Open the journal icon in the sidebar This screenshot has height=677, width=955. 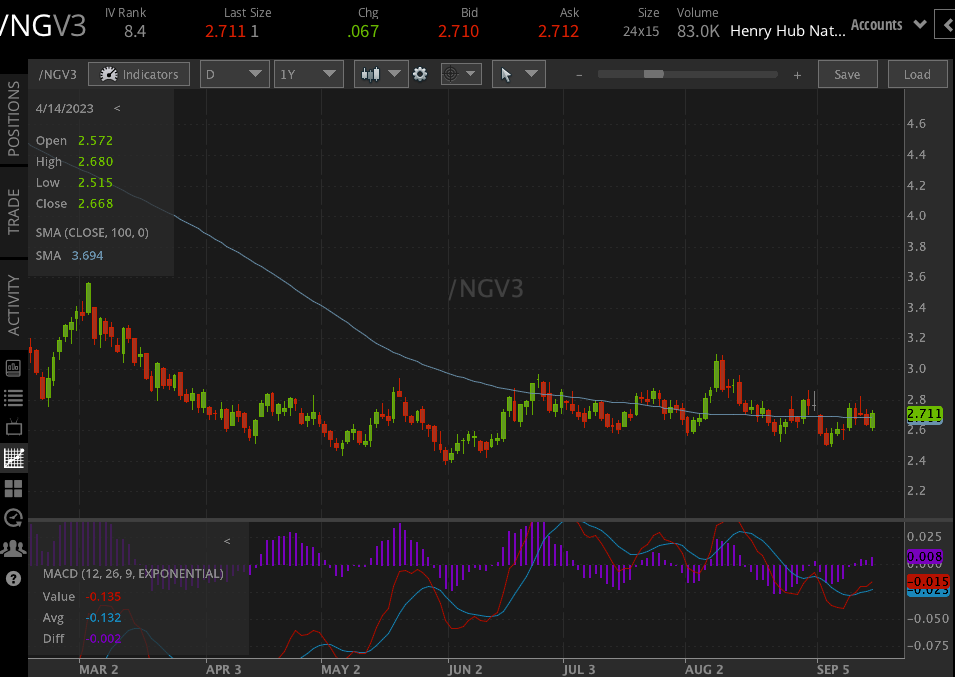coord(13,368)
